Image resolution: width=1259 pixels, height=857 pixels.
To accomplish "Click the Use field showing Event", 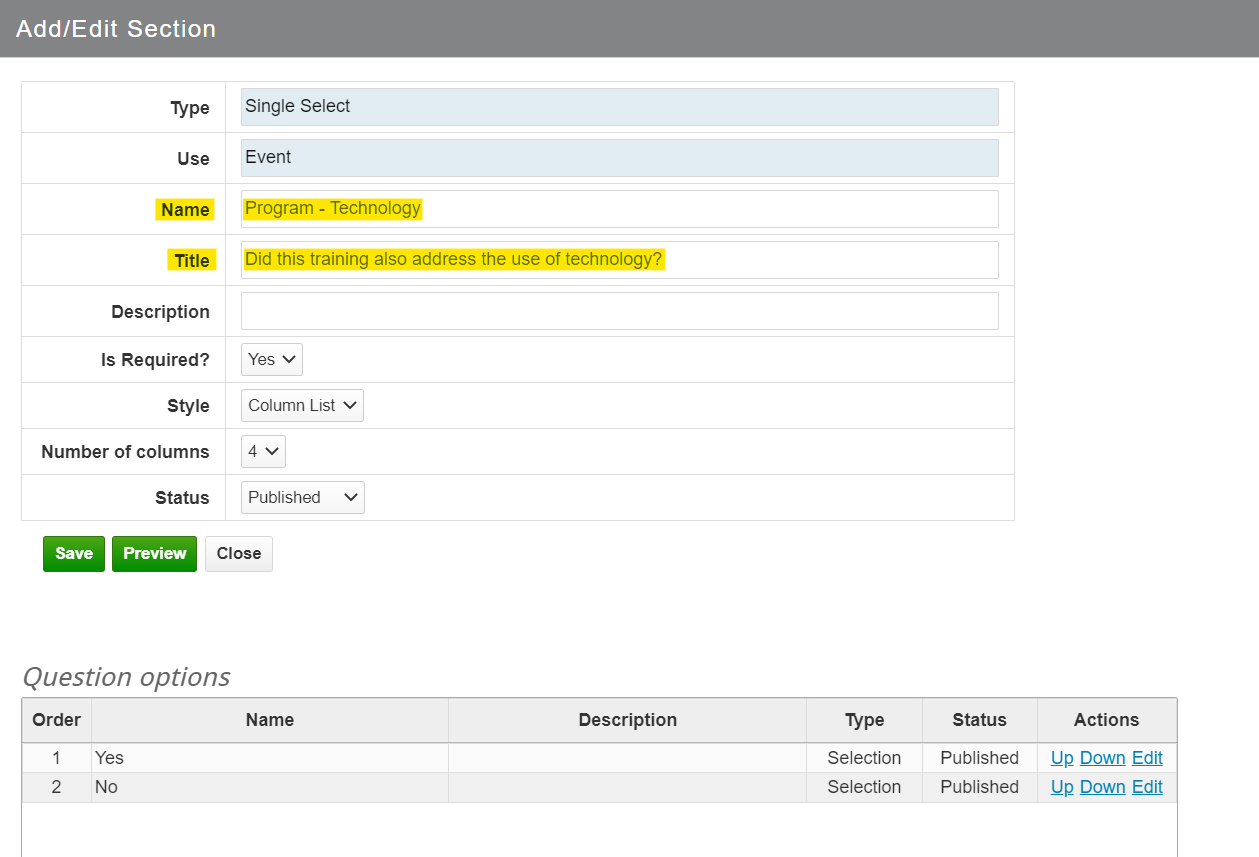I will pyautogui.click(x=618, y=157).
